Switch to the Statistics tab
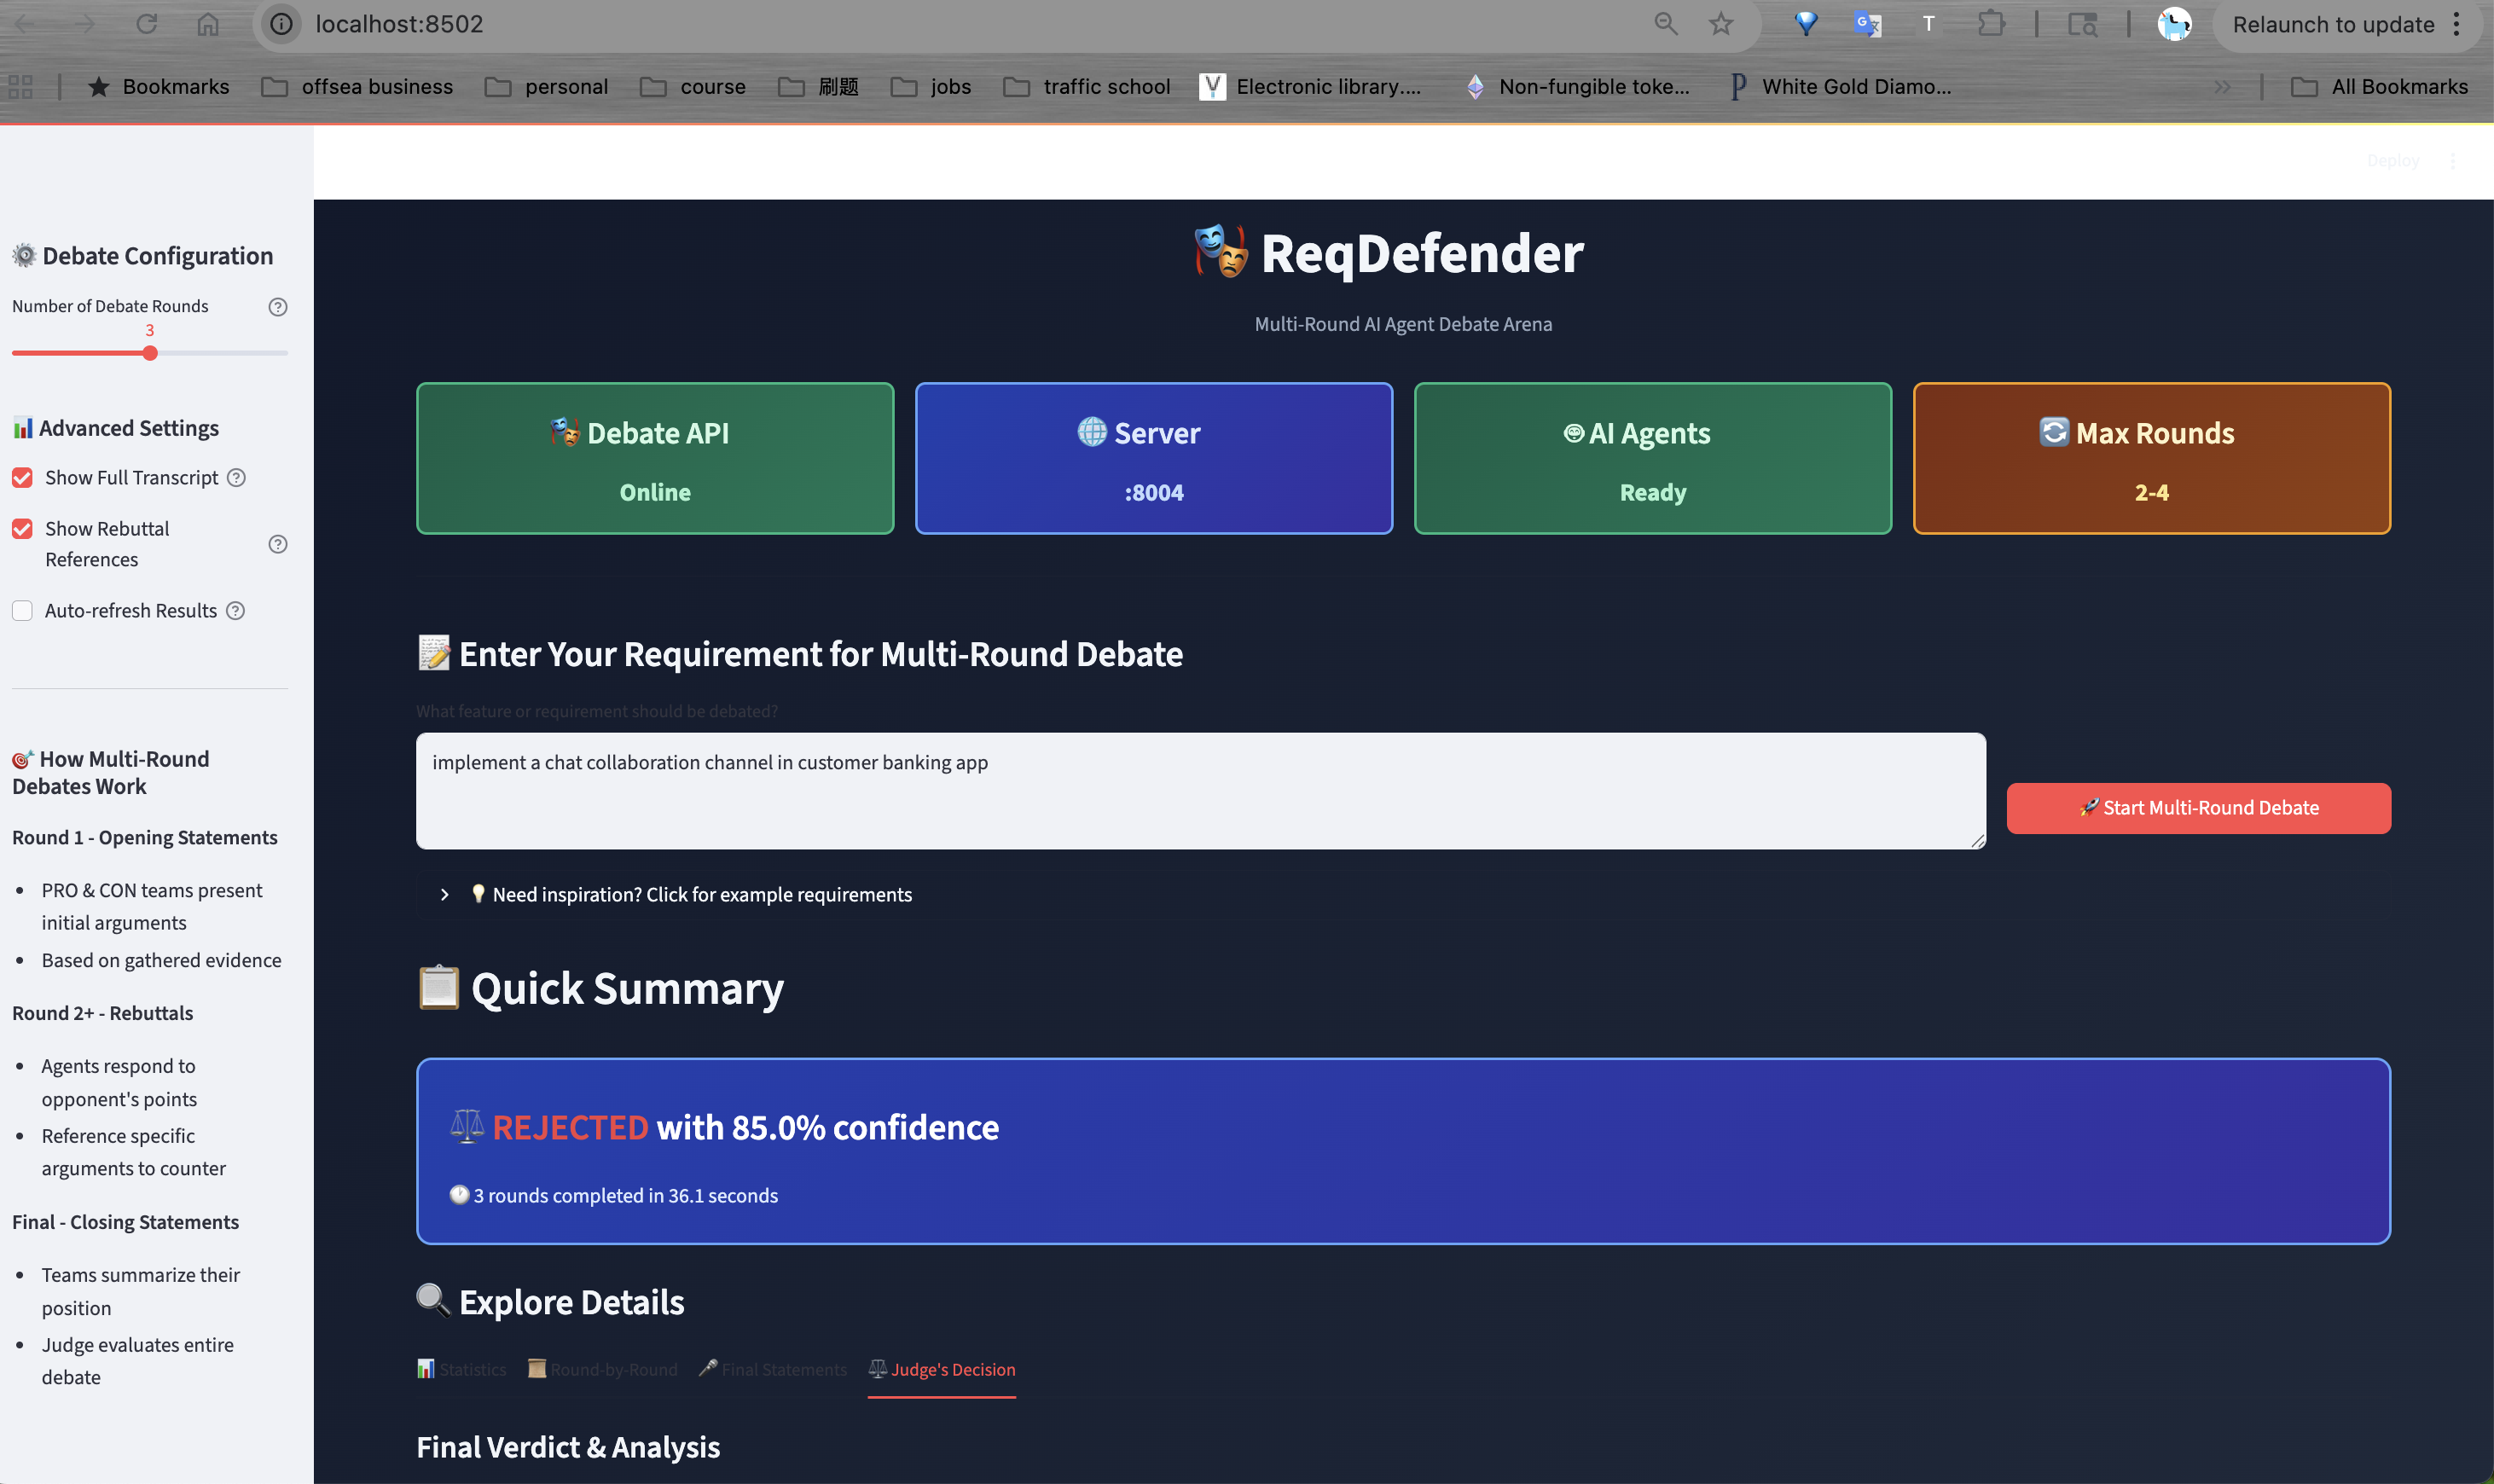This screenshot has height=1484, width=2494. point(462,1370)
